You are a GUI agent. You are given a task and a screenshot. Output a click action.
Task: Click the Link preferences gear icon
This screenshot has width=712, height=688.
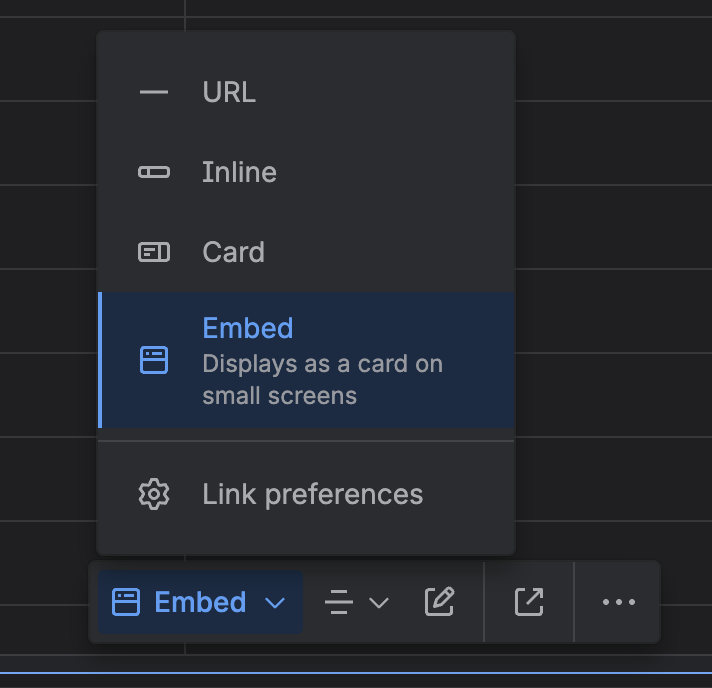[x=154, y=494]
